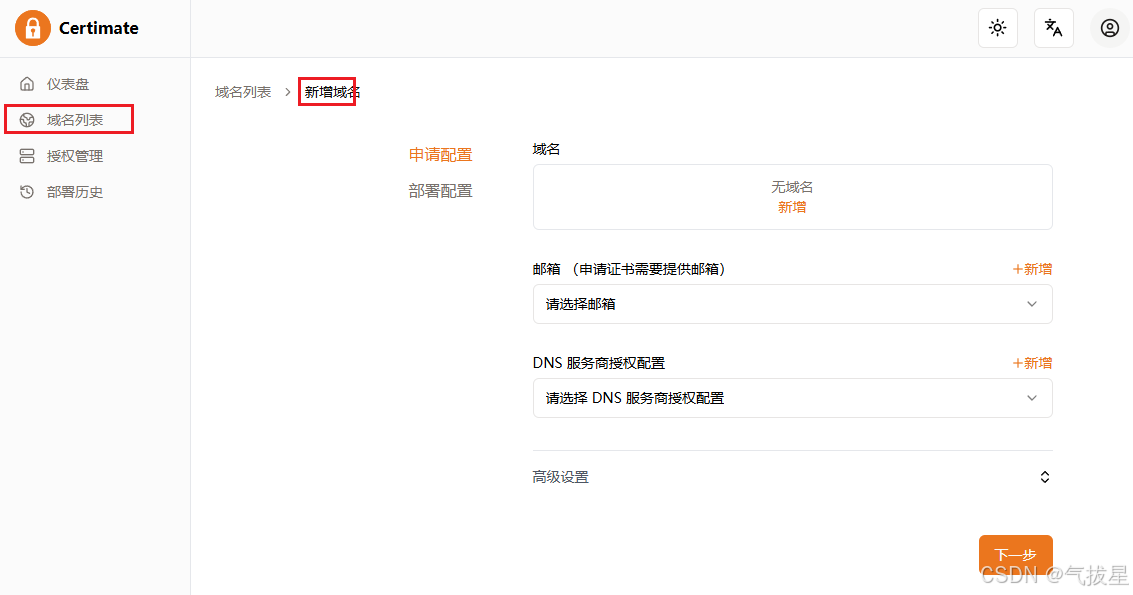Open the 请选择 DNS 服务商授权配置 dropdown

793,398
